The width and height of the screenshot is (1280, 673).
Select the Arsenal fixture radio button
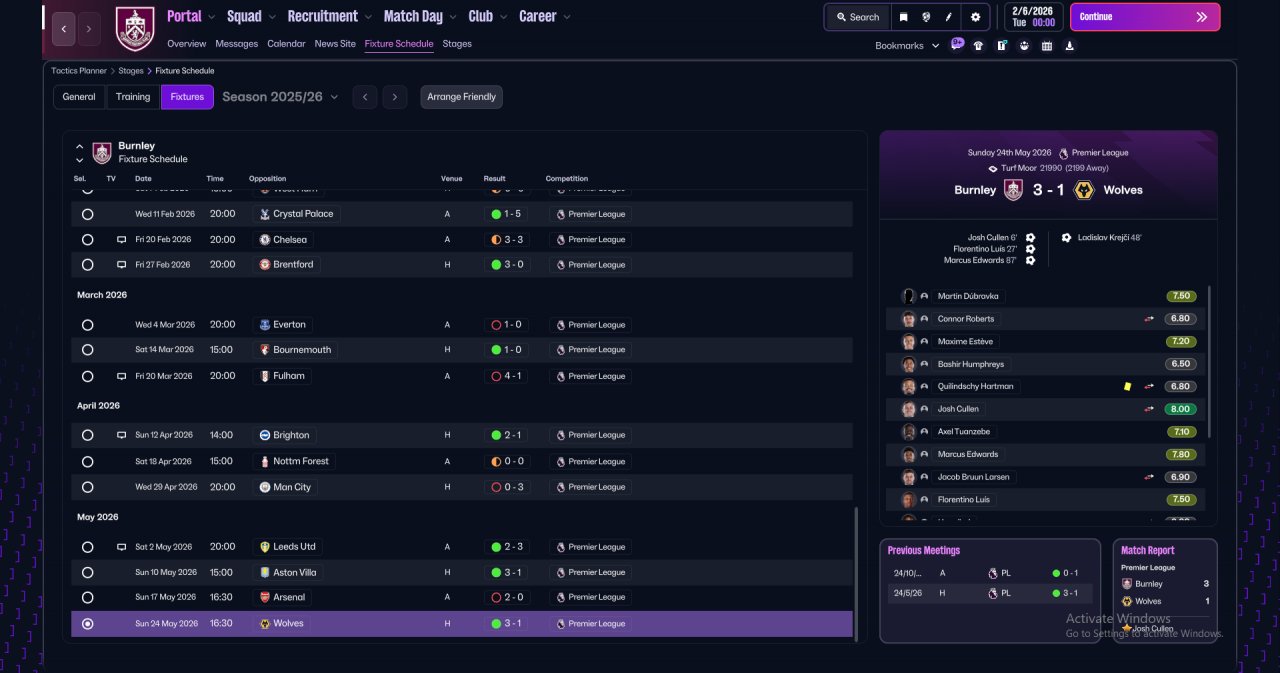click(x=87, y=597)
